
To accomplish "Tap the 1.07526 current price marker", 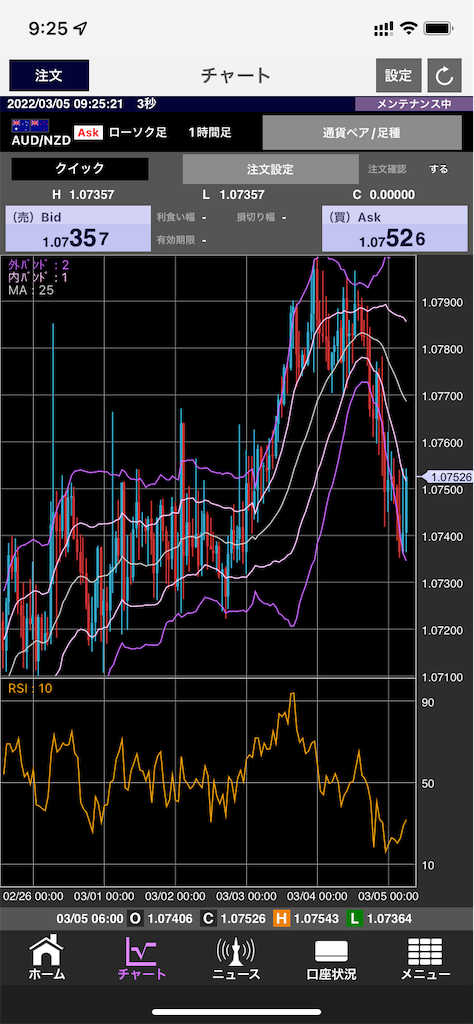I will (x=448, y=477).
